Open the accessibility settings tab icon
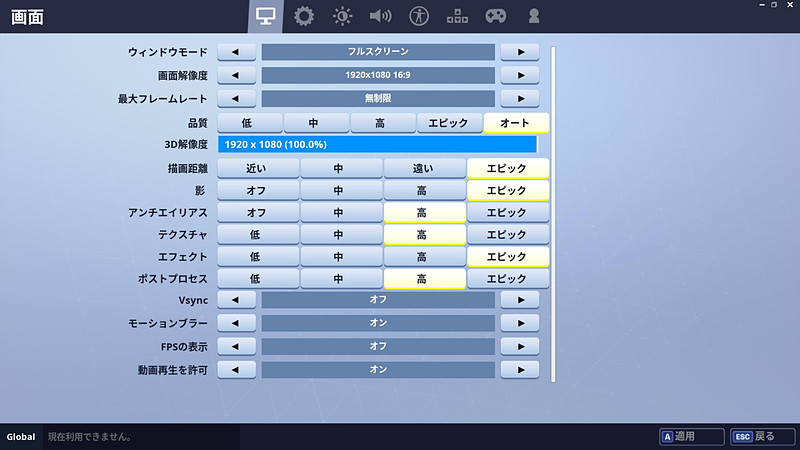The image size is (800, 450). [x=419, y=16]
